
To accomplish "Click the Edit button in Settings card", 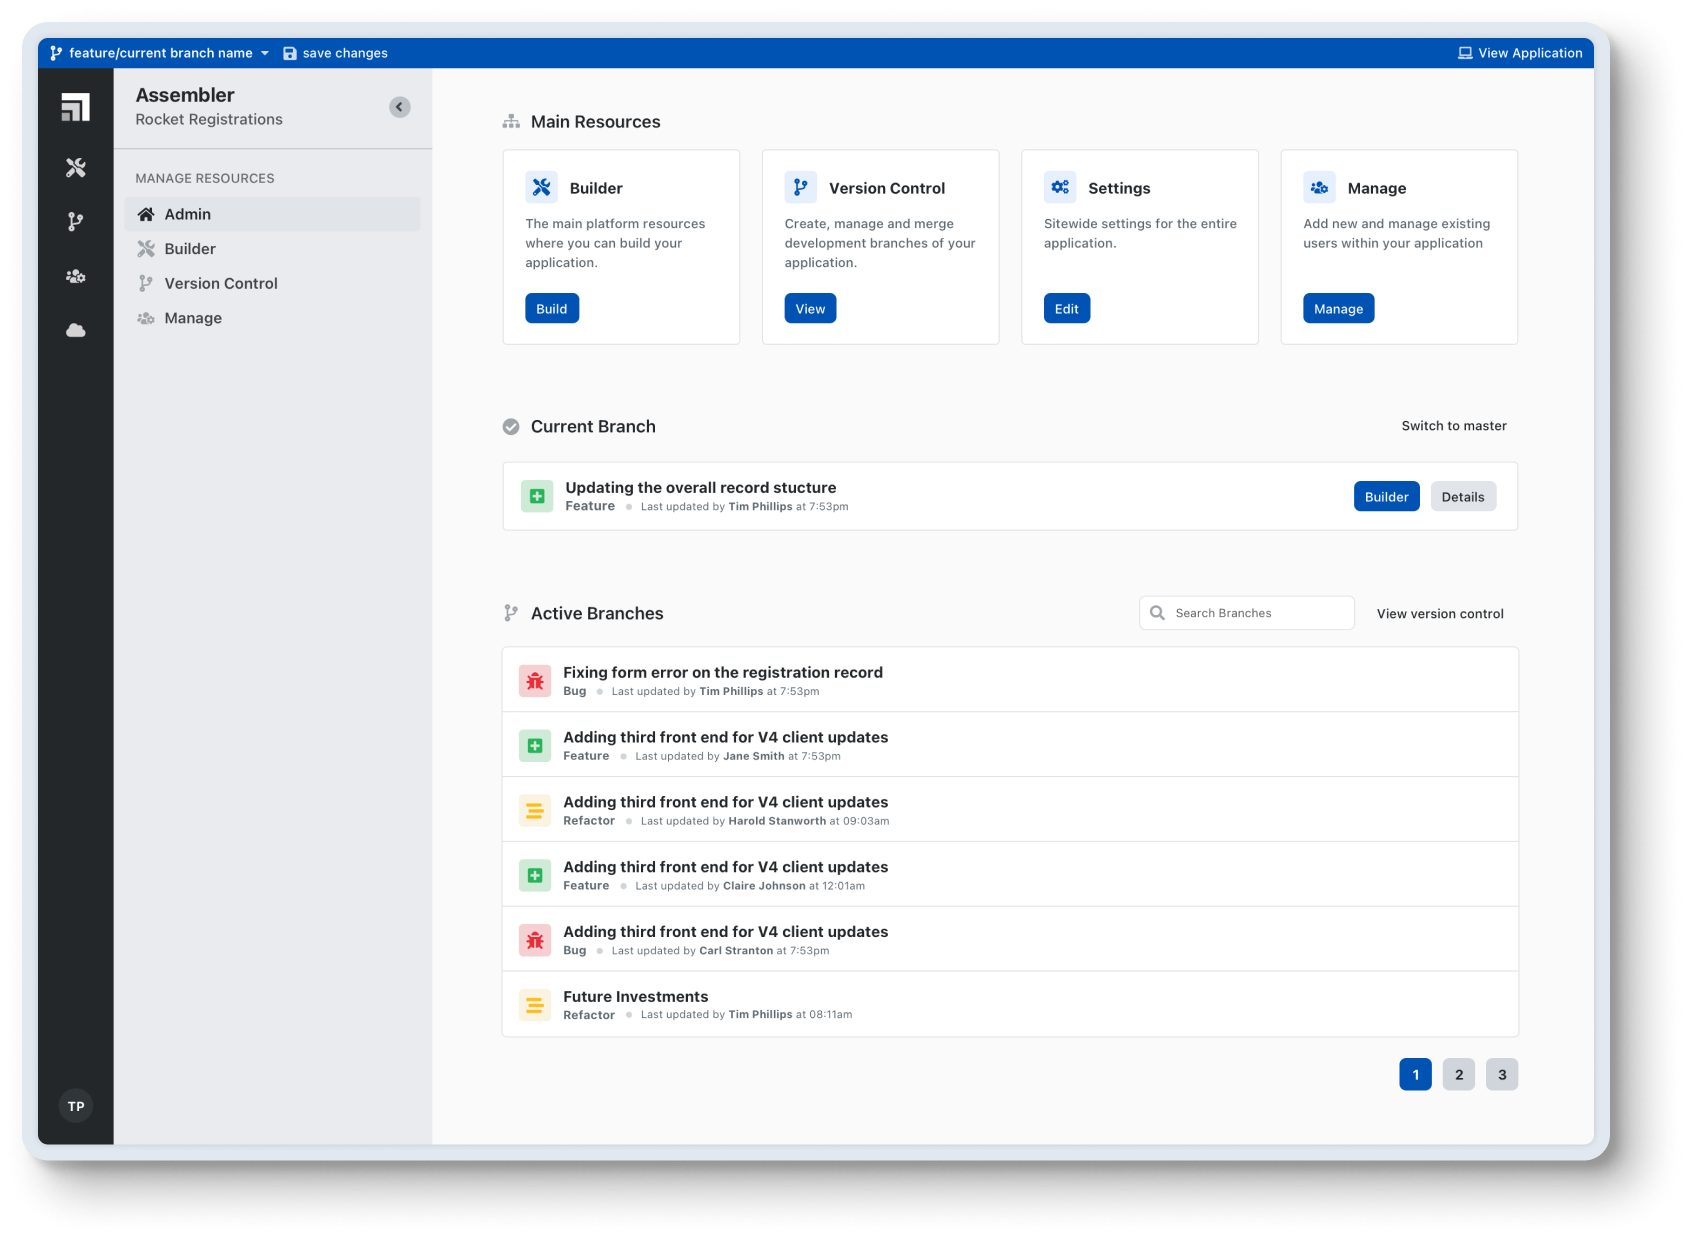I will 1067,308.
